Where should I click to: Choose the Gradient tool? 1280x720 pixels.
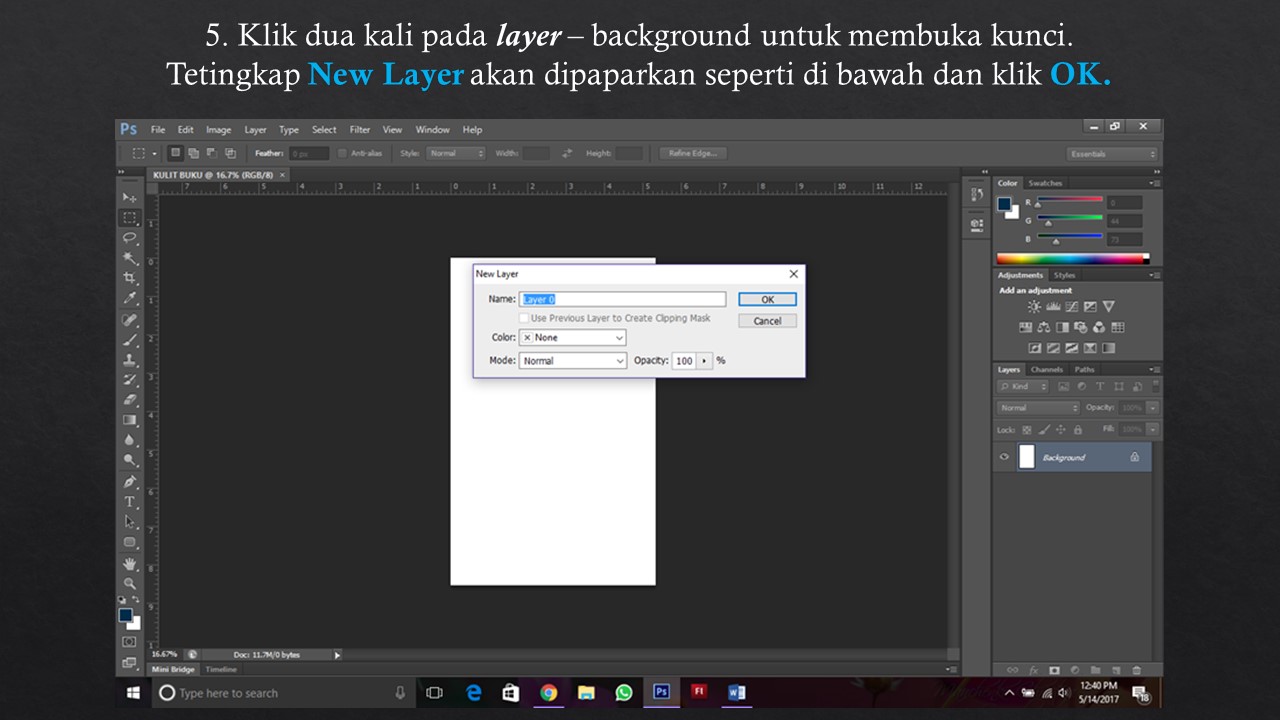click(129, 420)
